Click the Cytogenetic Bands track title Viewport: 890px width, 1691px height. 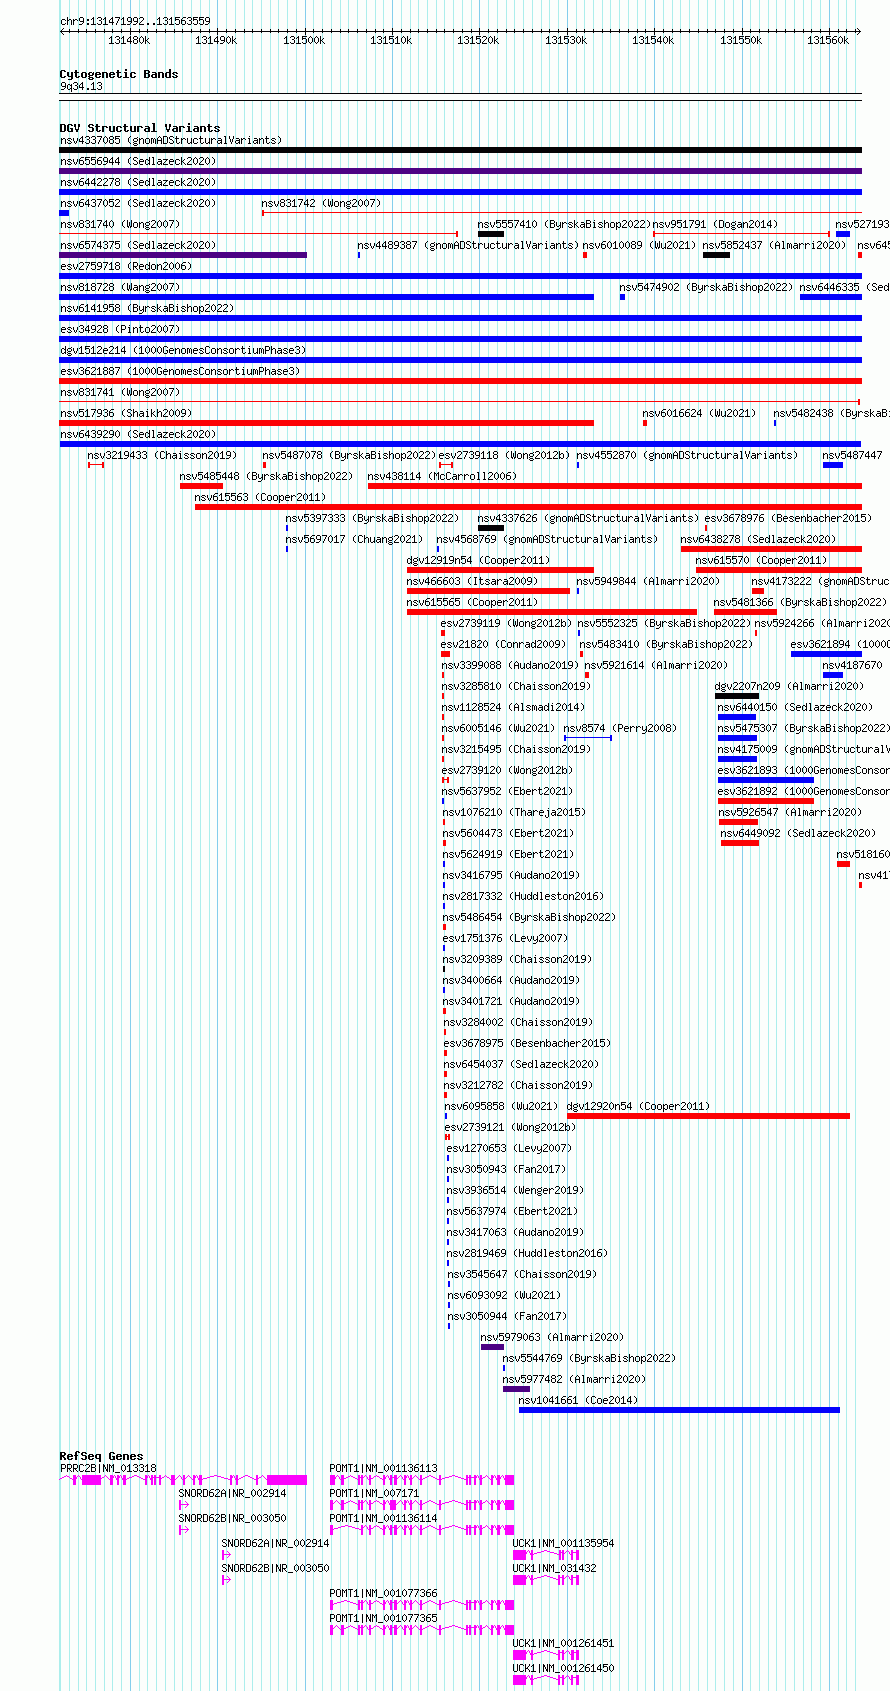pyautogui.click(x=118, y=74)
